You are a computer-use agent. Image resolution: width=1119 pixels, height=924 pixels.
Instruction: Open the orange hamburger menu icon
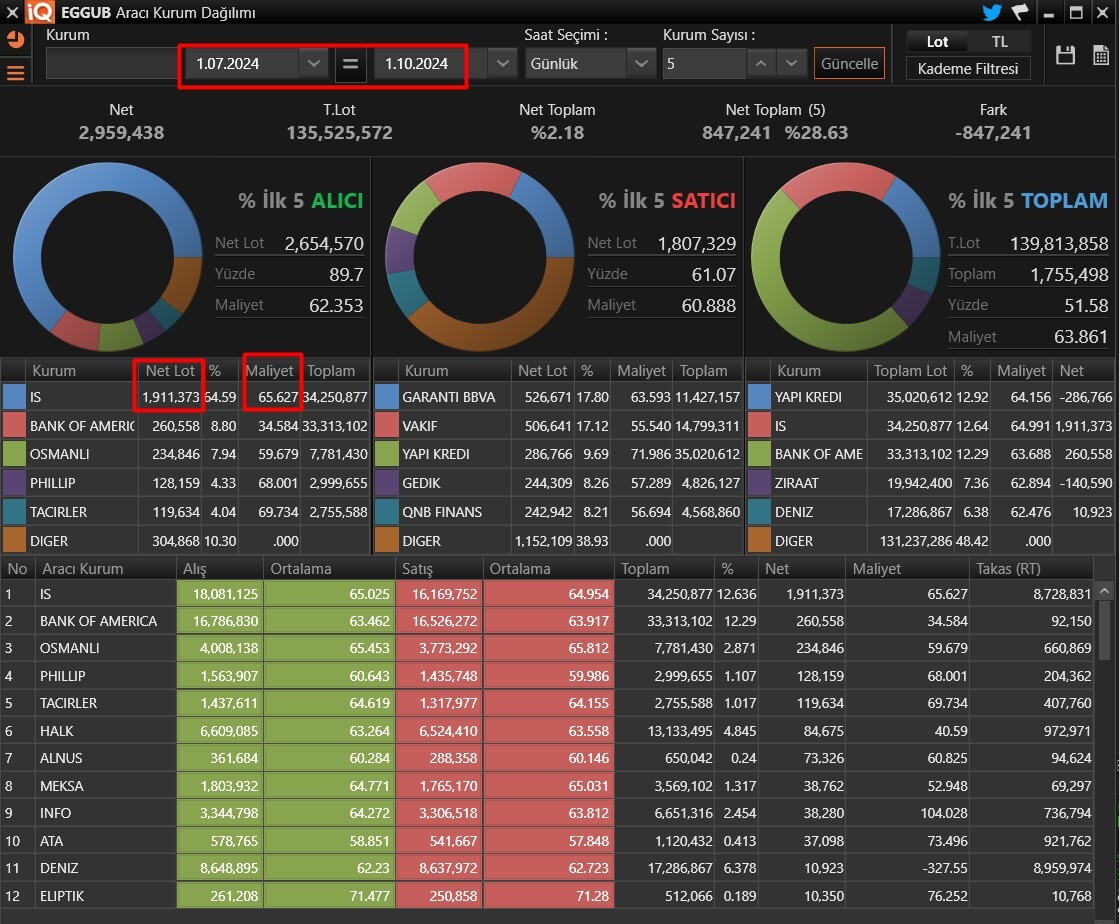click(15, 72)
